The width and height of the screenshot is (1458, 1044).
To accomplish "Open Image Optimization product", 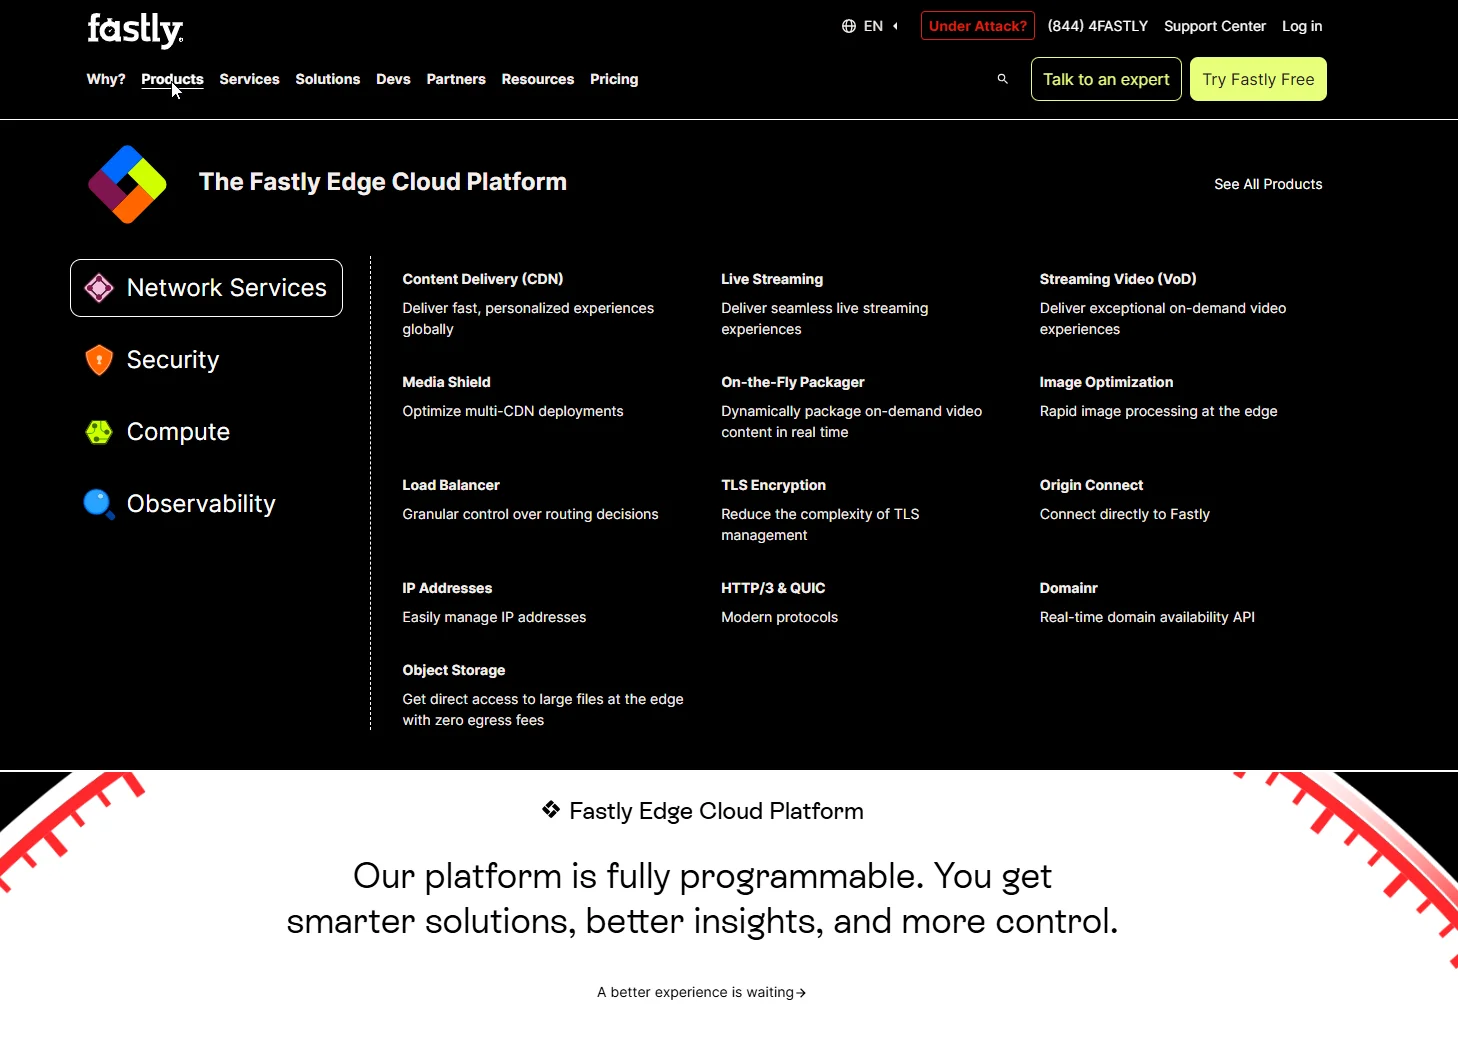I will point(1106,382).
